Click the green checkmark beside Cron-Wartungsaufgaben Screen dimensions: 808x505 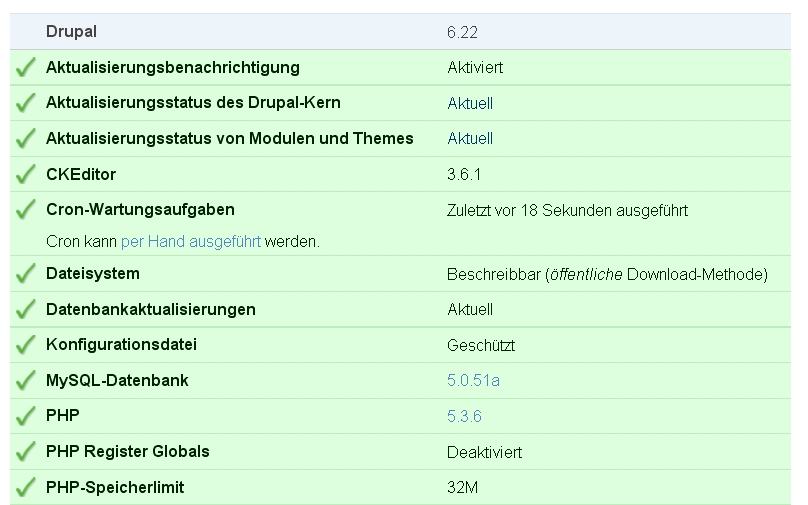point(25,211)
